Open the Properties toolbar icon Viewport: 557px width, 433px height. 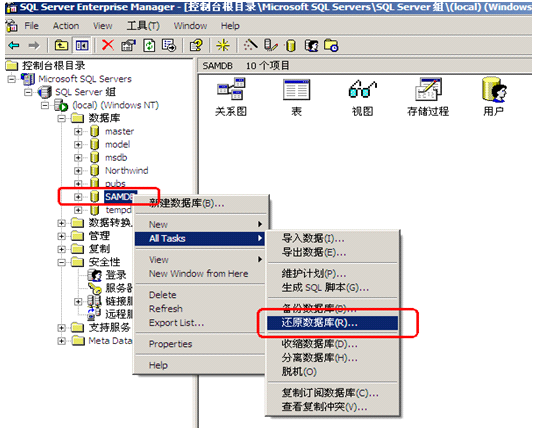tap(128, 45)
